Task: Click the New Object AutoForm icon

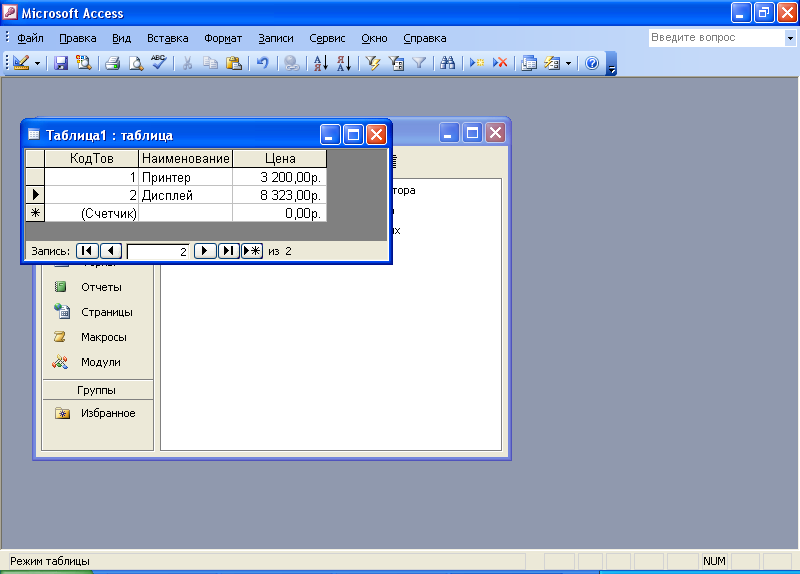Action: [552, 63]
